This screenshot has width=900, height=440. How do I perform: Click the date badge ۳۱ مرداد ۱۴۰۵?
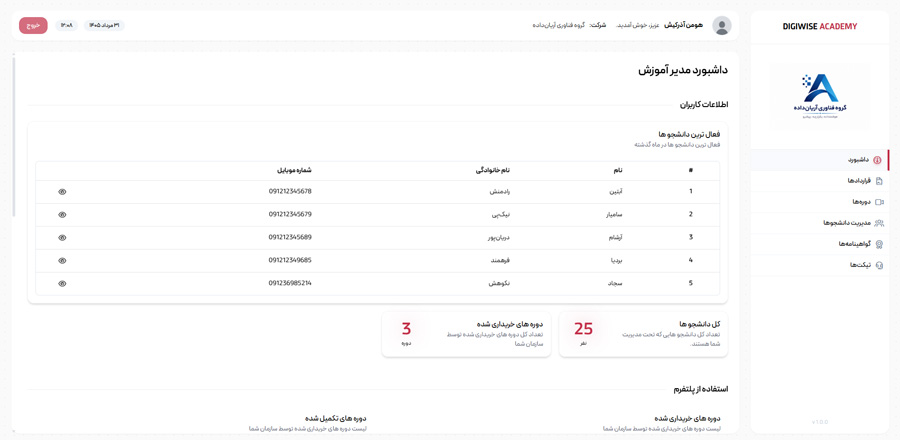point(104,25)
